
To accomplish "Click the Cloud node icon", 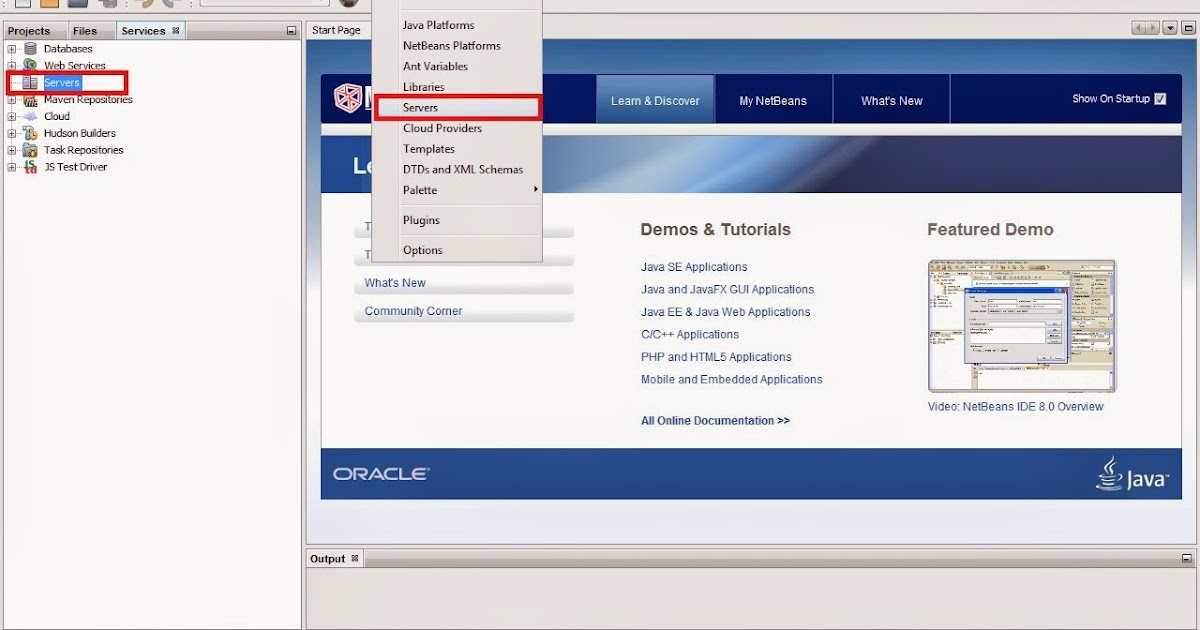I will [x=30, y=116].
